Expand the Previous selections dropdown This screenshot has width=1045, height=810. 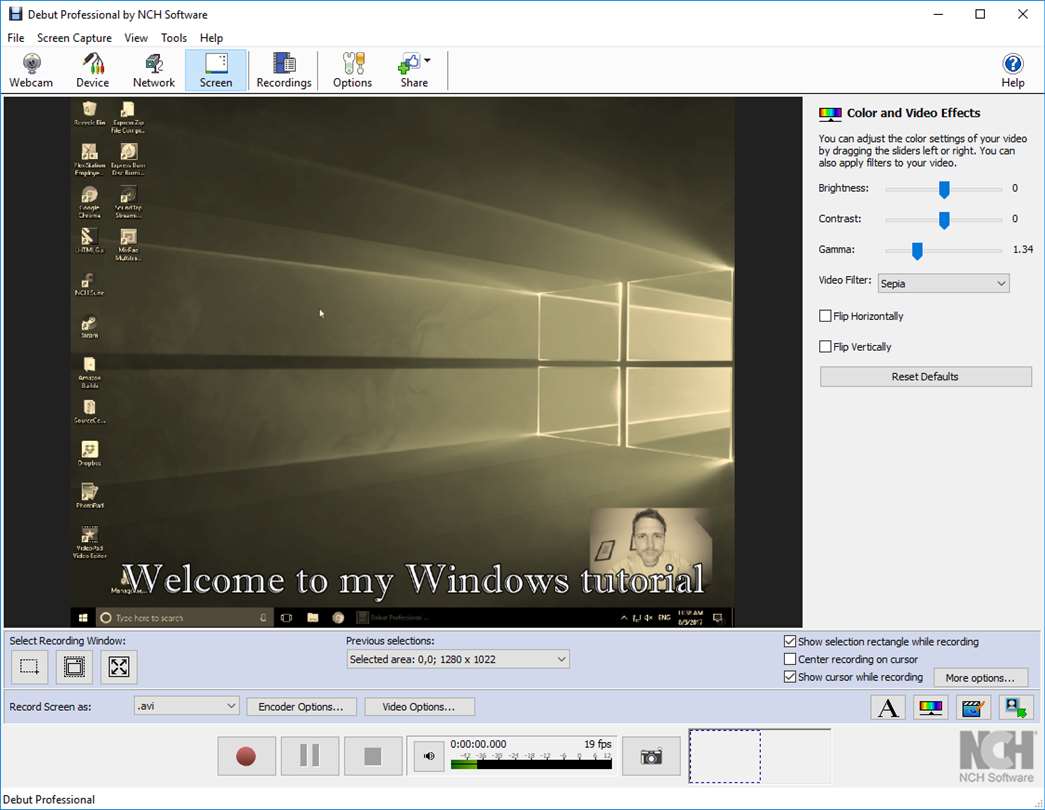tap(458, 659)
